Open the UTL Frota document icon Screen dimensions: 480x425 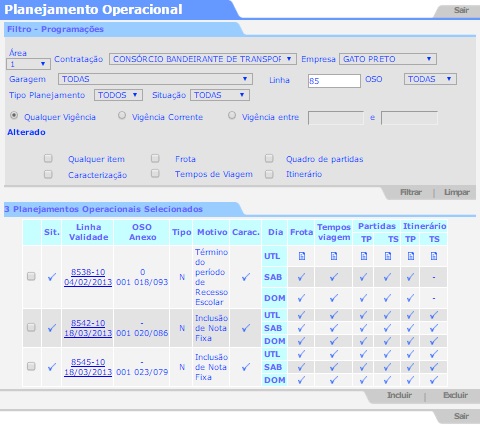click(302, 256)
